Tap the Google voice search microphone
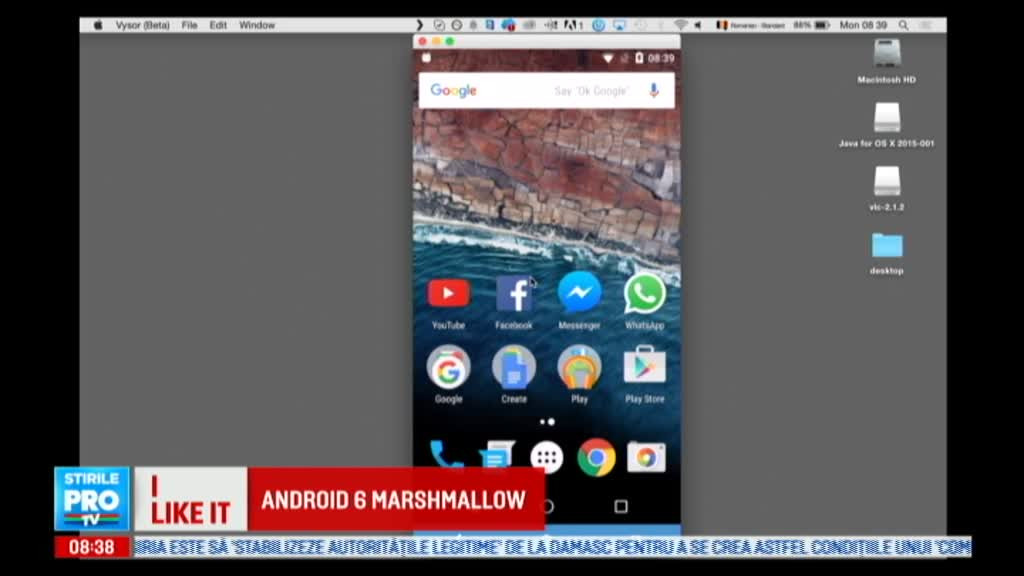Screen dimensions: 1024x576 coord(654,89)
